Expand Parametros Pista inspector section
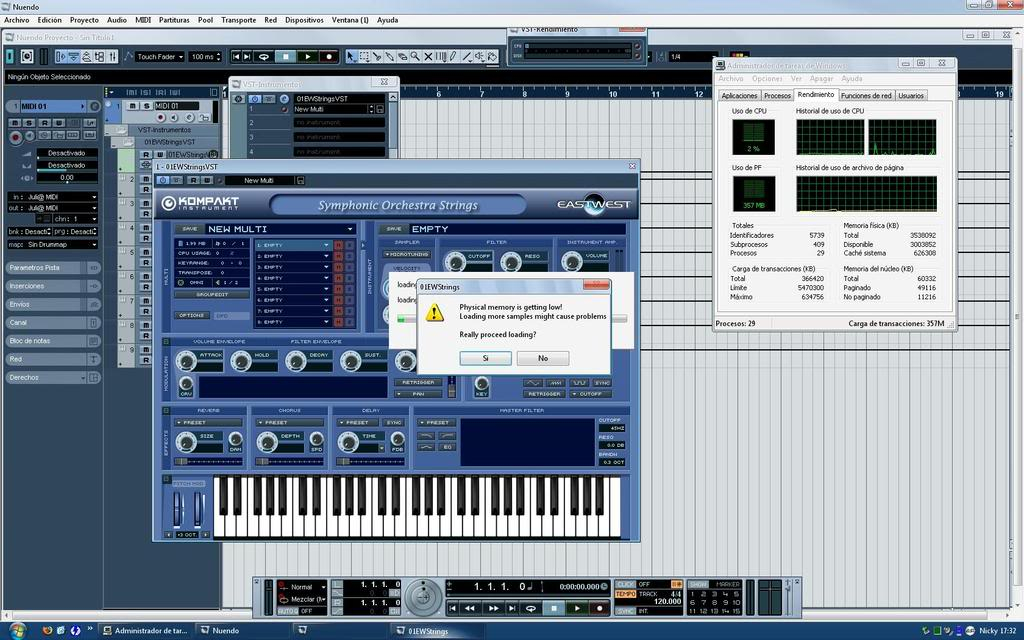Image resolution: width=1024 pixels, height=640 pixels. click(52, 268)
